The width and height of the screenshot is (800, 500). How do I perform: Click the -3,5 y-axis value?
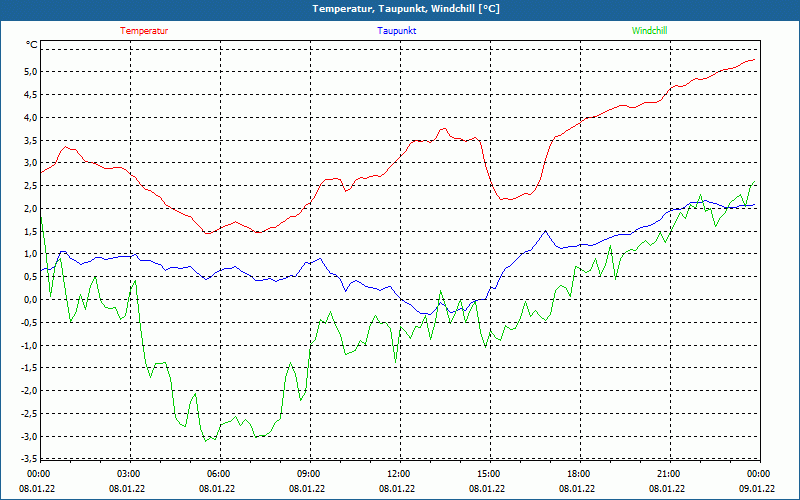coord(30,459)
